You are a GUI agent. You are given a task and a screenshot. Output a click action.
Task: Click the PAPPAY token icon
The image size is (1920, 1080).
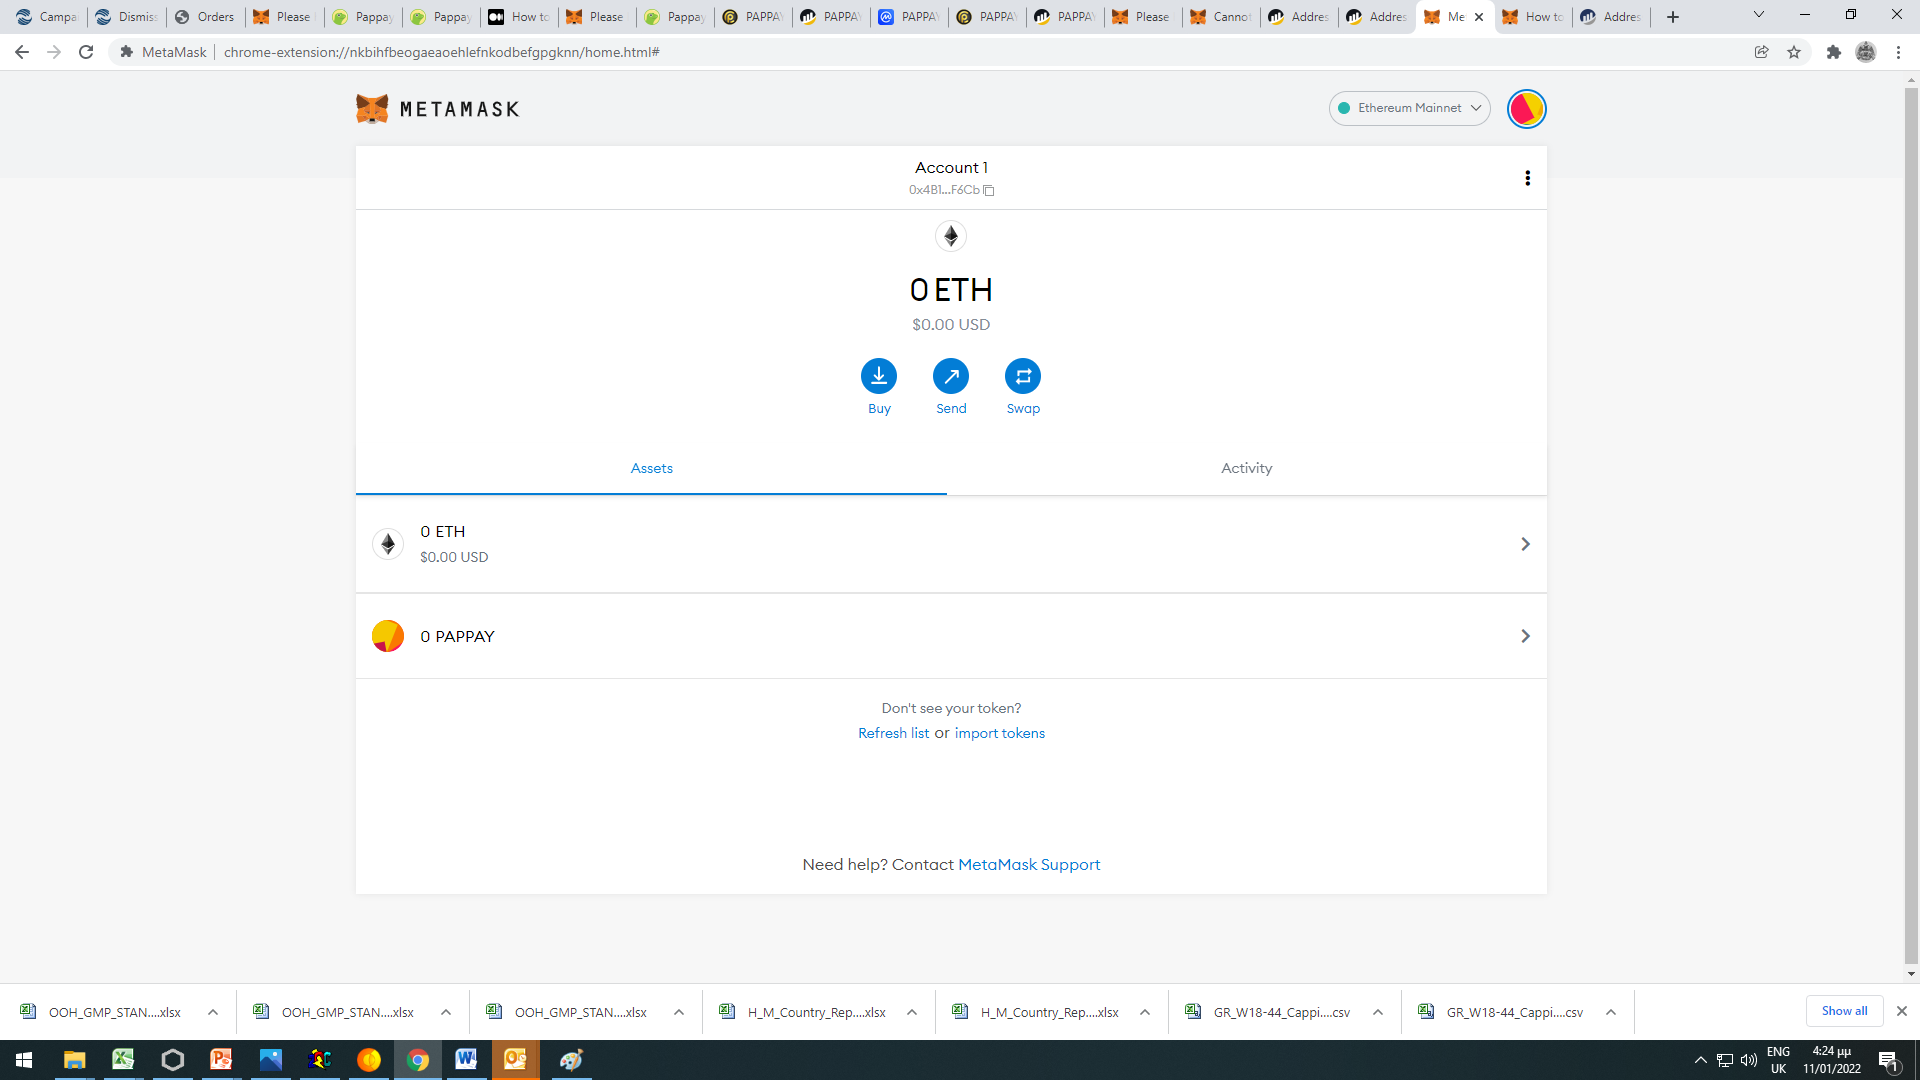[388, 636]
